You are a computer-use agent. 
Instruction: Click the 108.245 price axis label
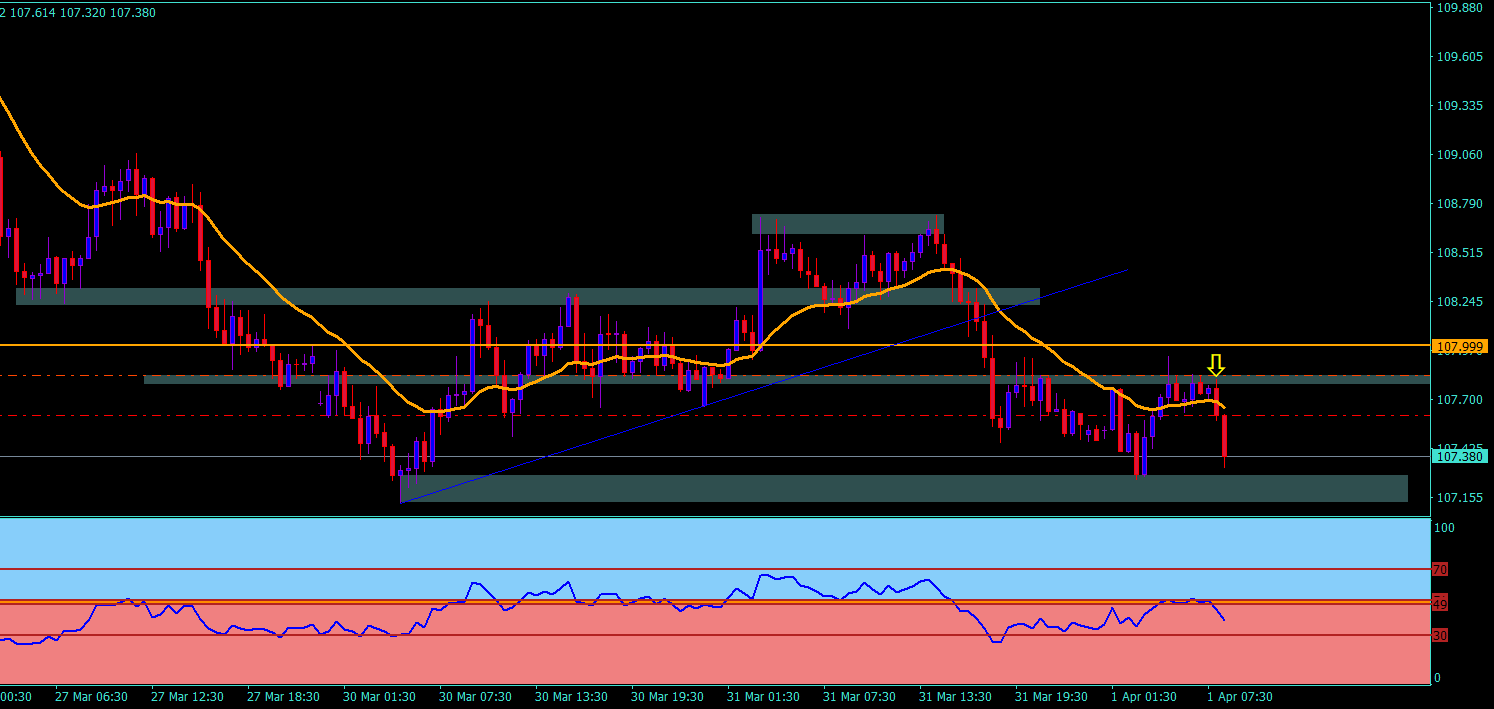click(1459, 301)
